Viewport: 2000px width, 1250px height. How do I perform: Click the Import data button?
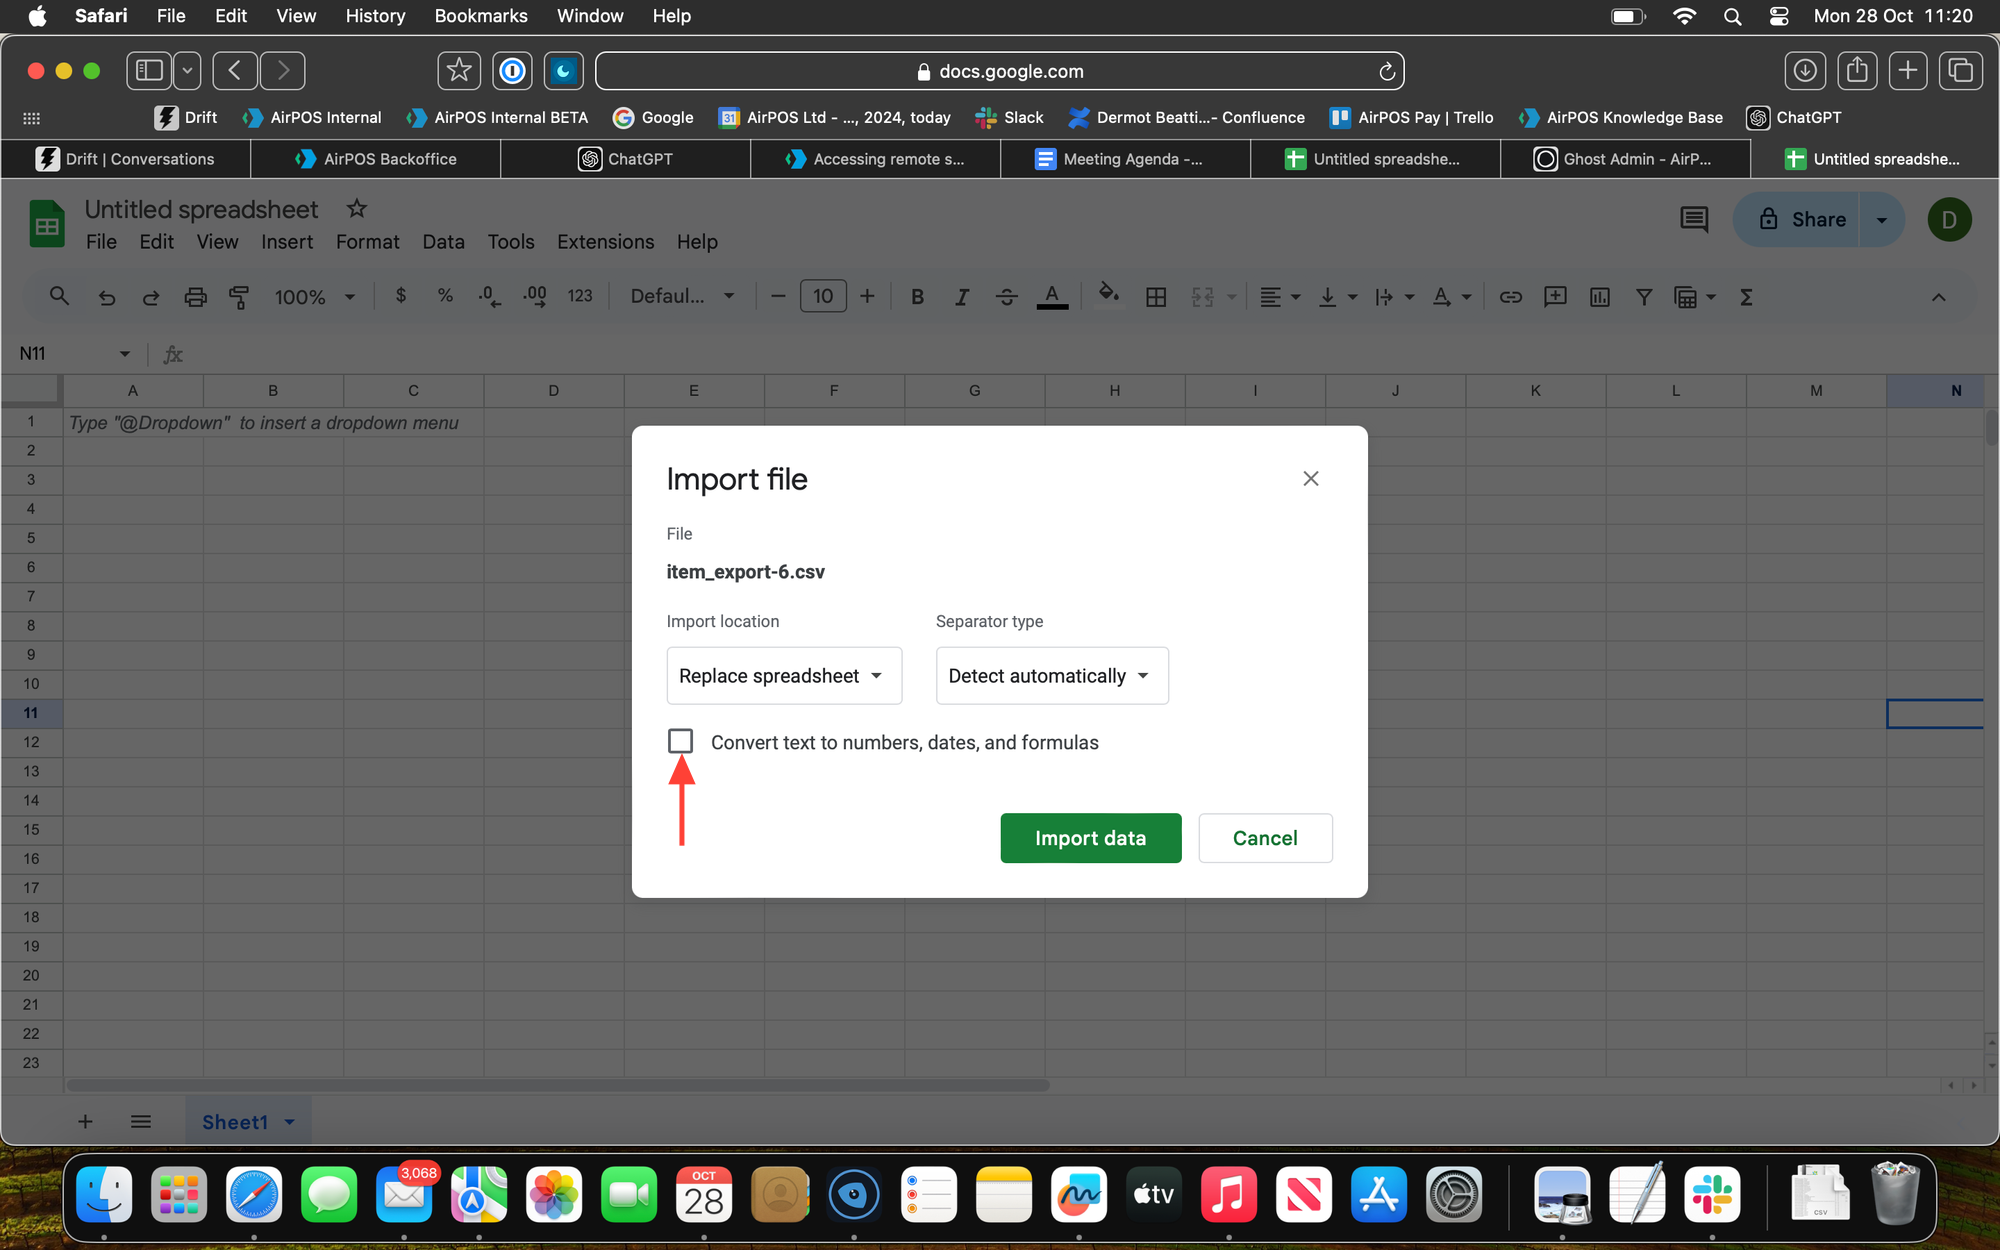click(x=1090, y=838)
